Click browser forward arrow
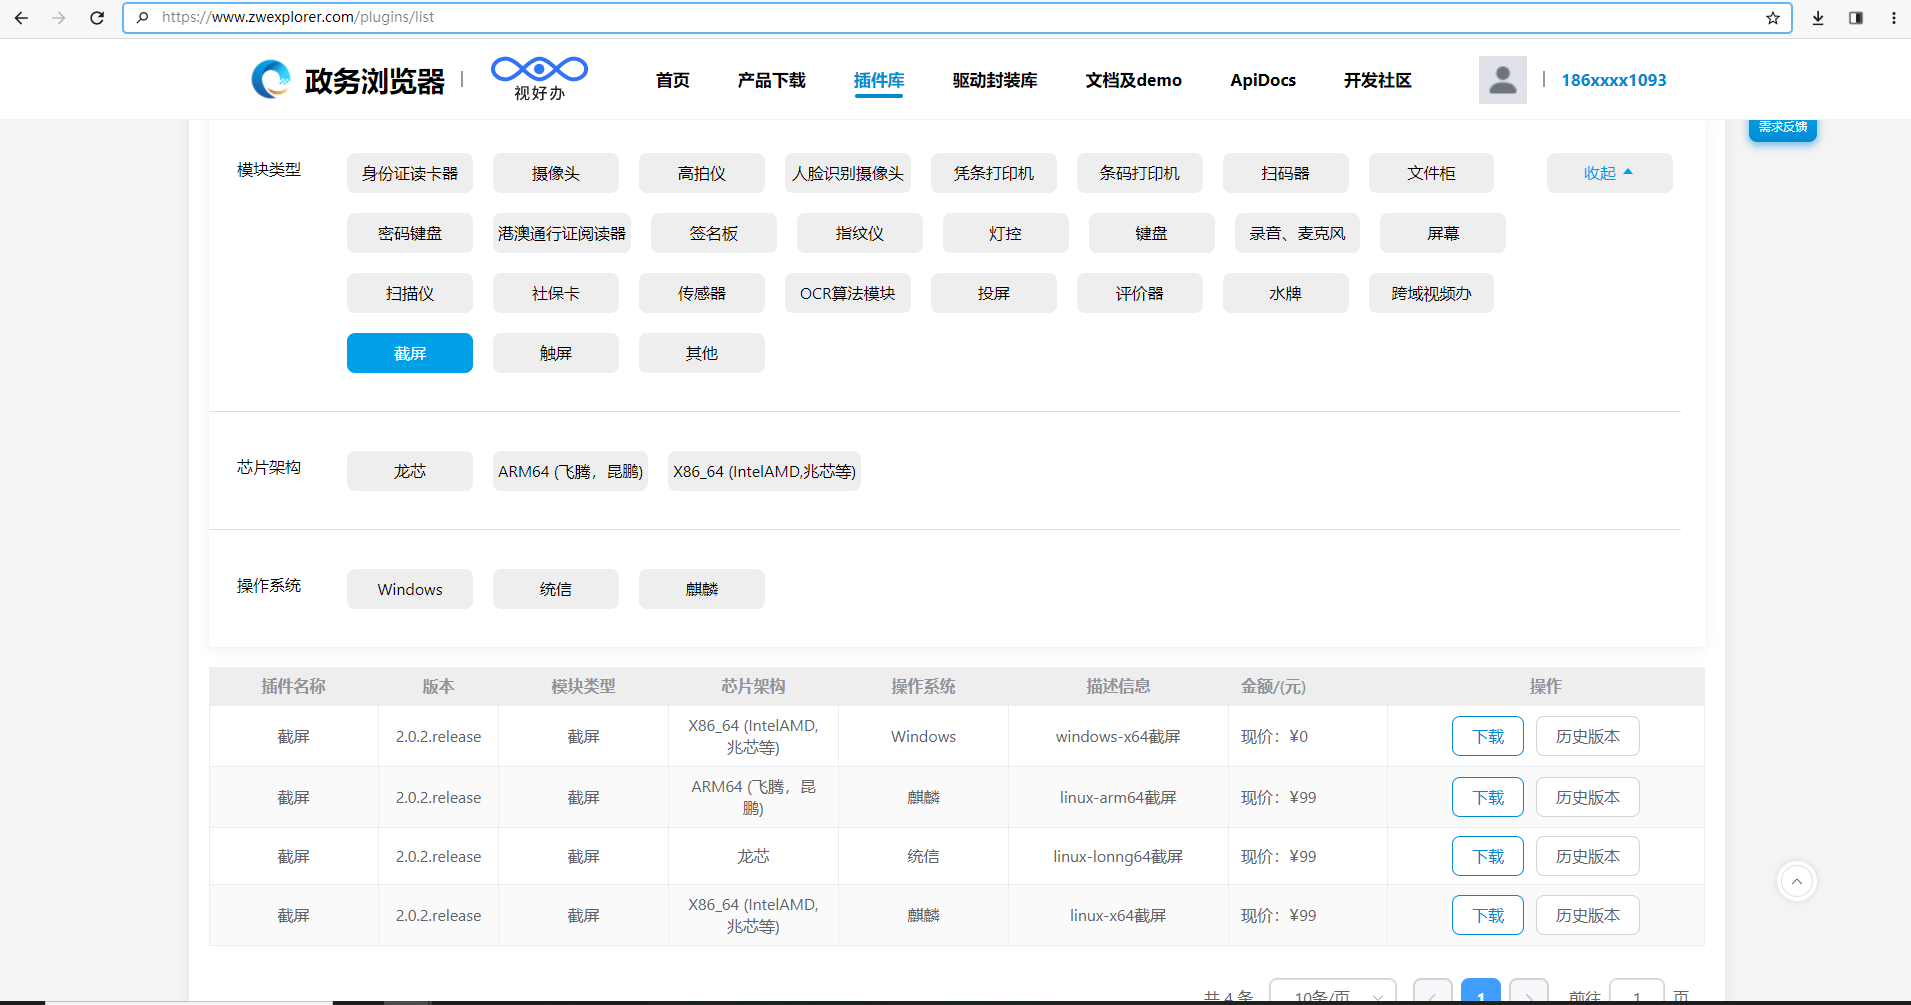This screenshot has height=1005, width=1911. click(x=59, y=18)
